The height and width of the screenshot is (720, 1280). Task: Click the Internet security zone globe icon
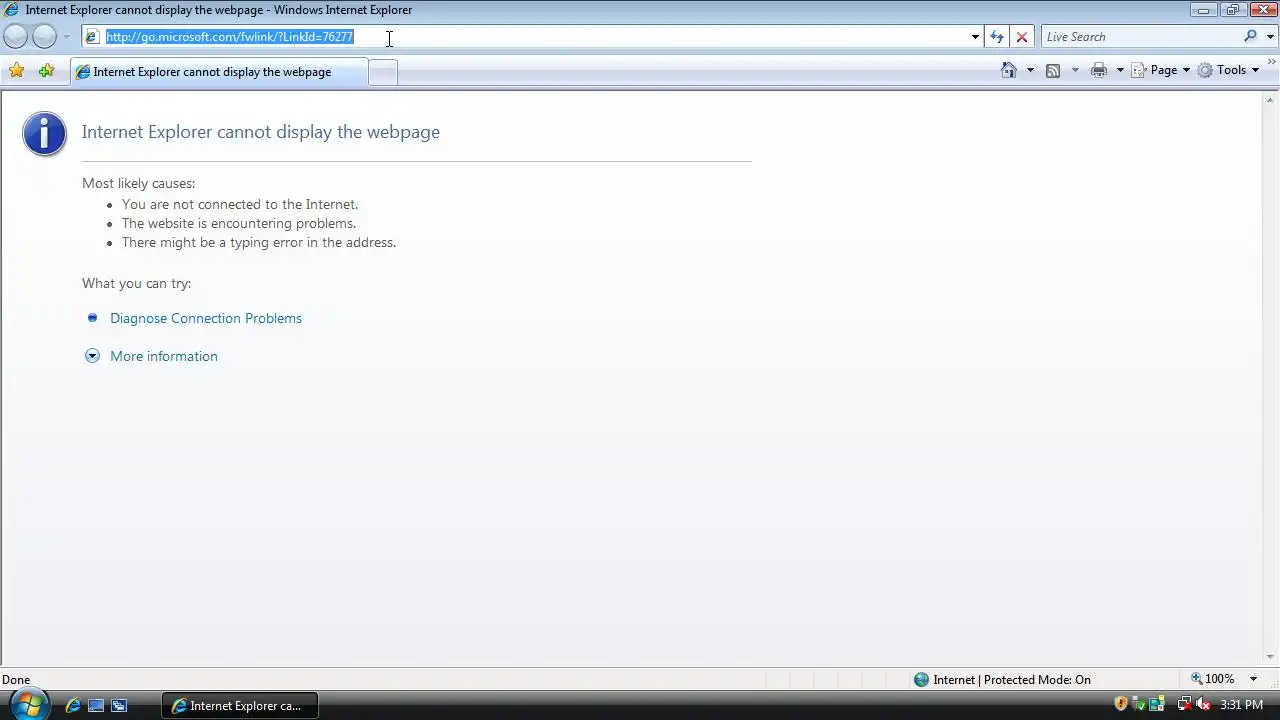[x=921, y=679]
